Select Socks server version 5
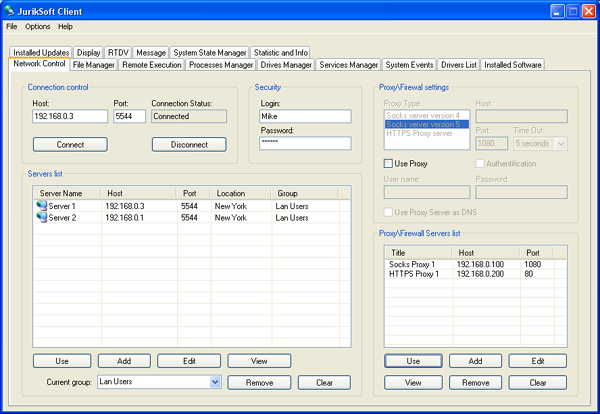 (427, 124)
